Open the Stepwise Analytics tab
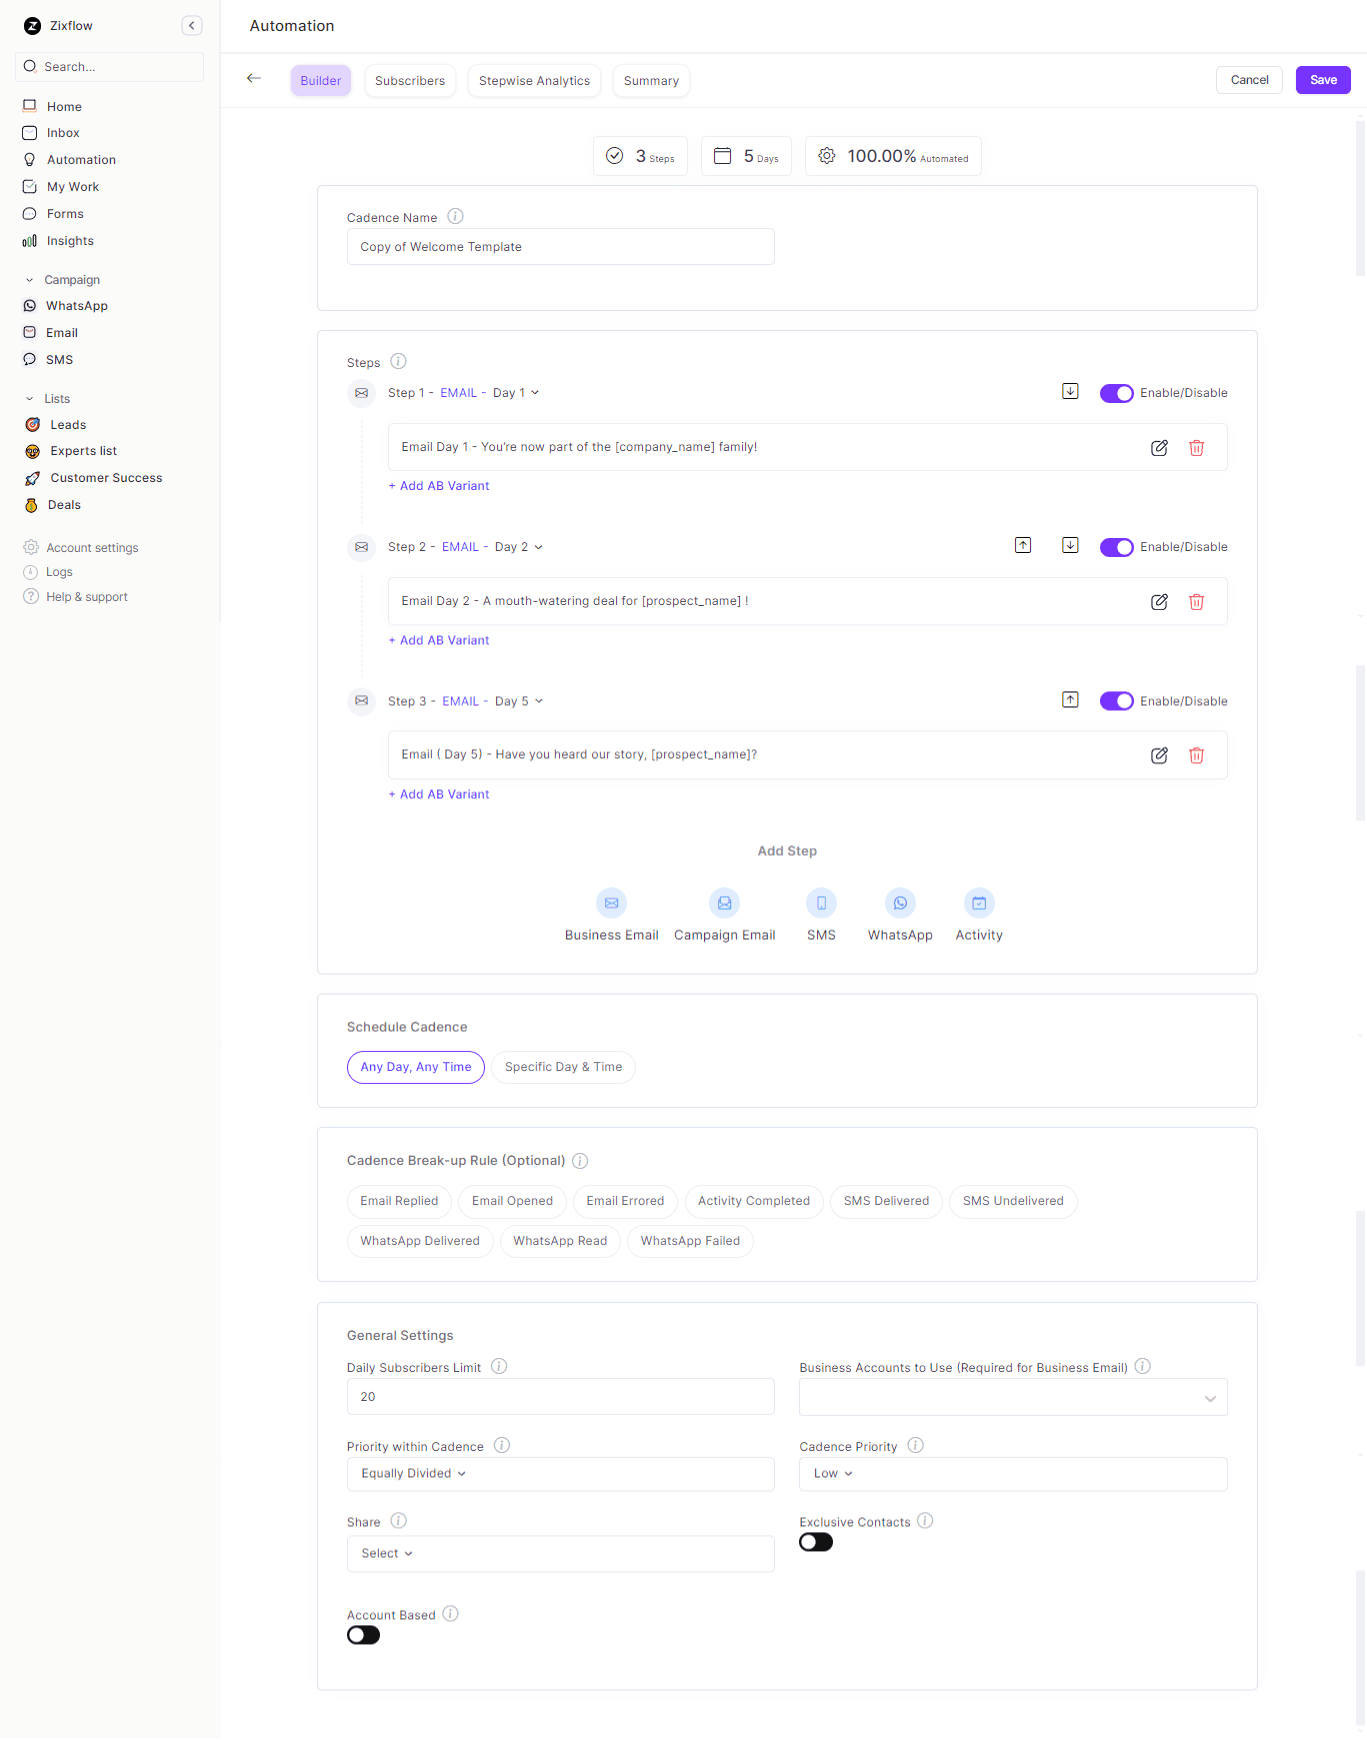 534,81
